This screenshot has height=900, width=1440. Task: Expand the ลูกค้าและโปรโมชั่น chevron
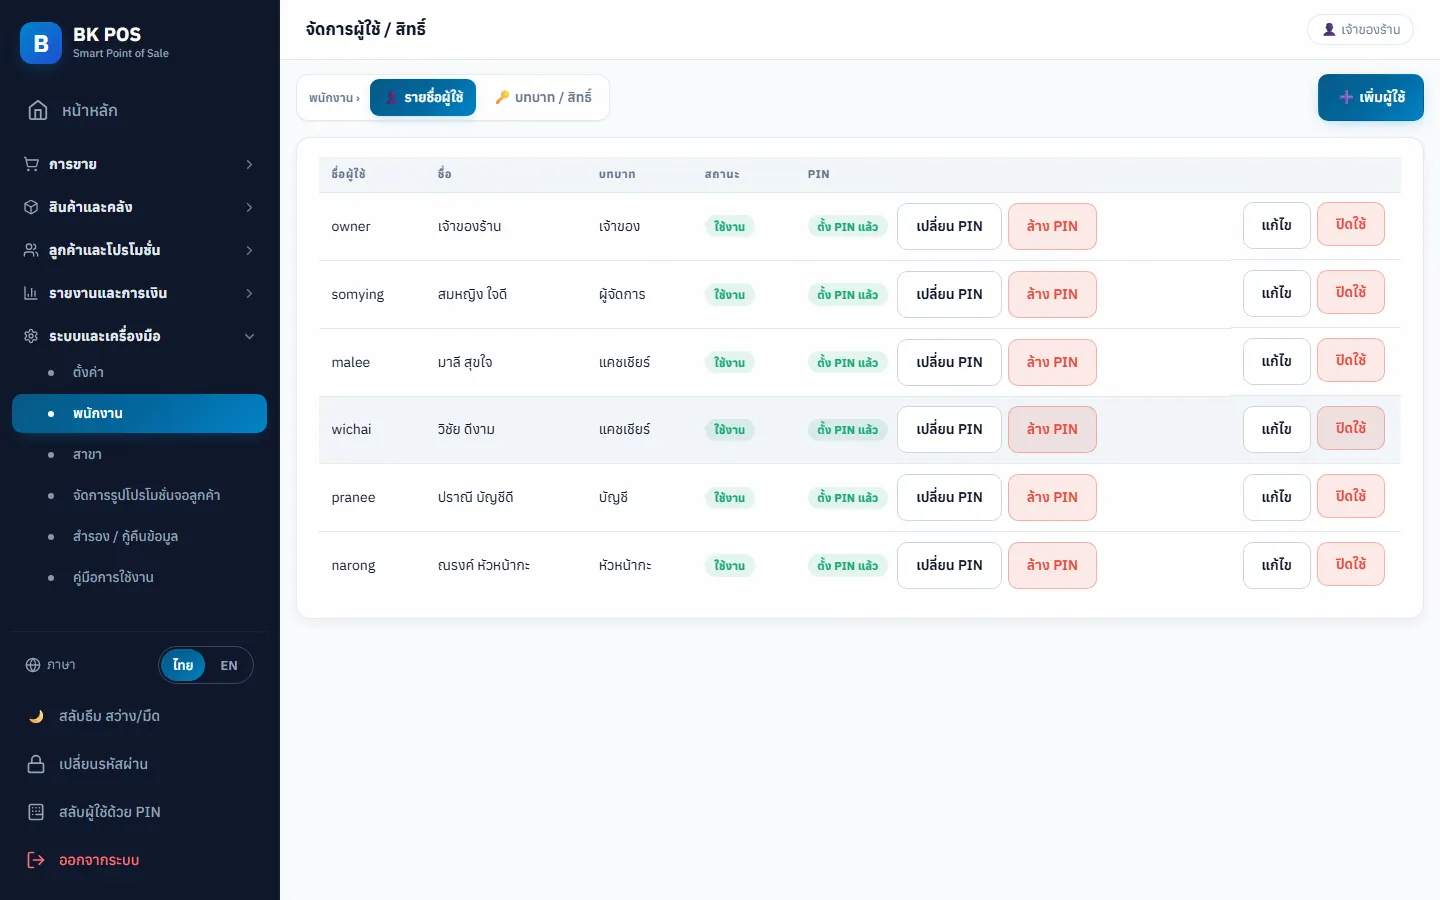coord(249,250)
